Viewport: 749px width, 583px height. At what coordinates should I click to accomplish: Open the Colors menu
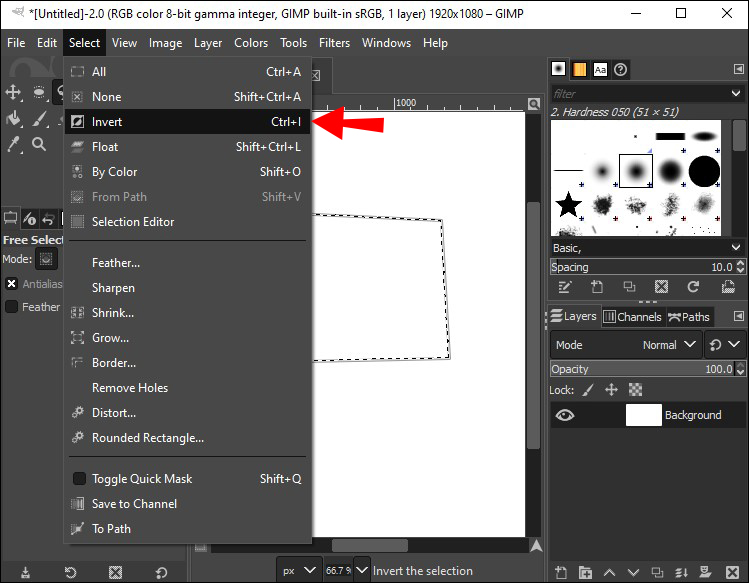click(x=251, y=43)
